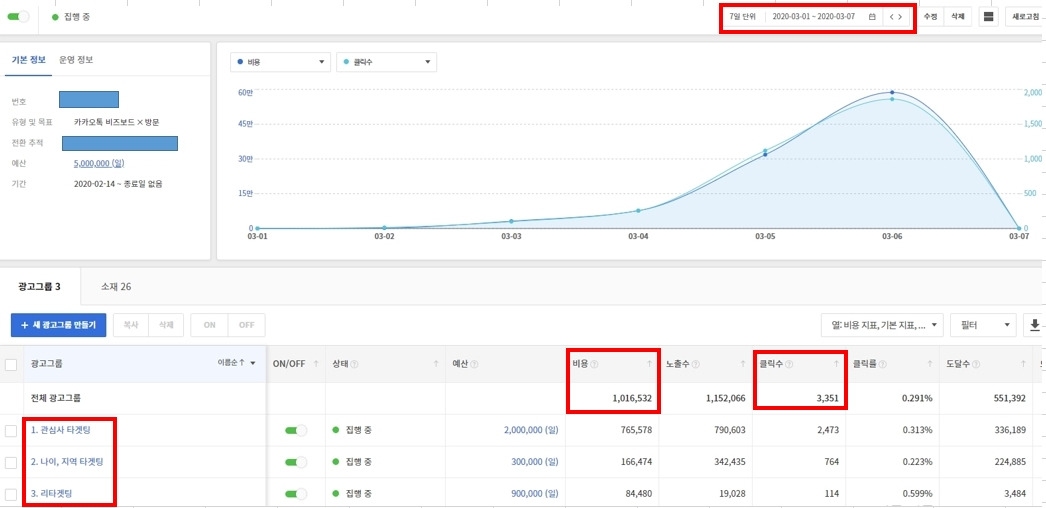1046x508 pixels.
Task: Switch to the 운영 정보 tab
Action: (x=76, y=59)
